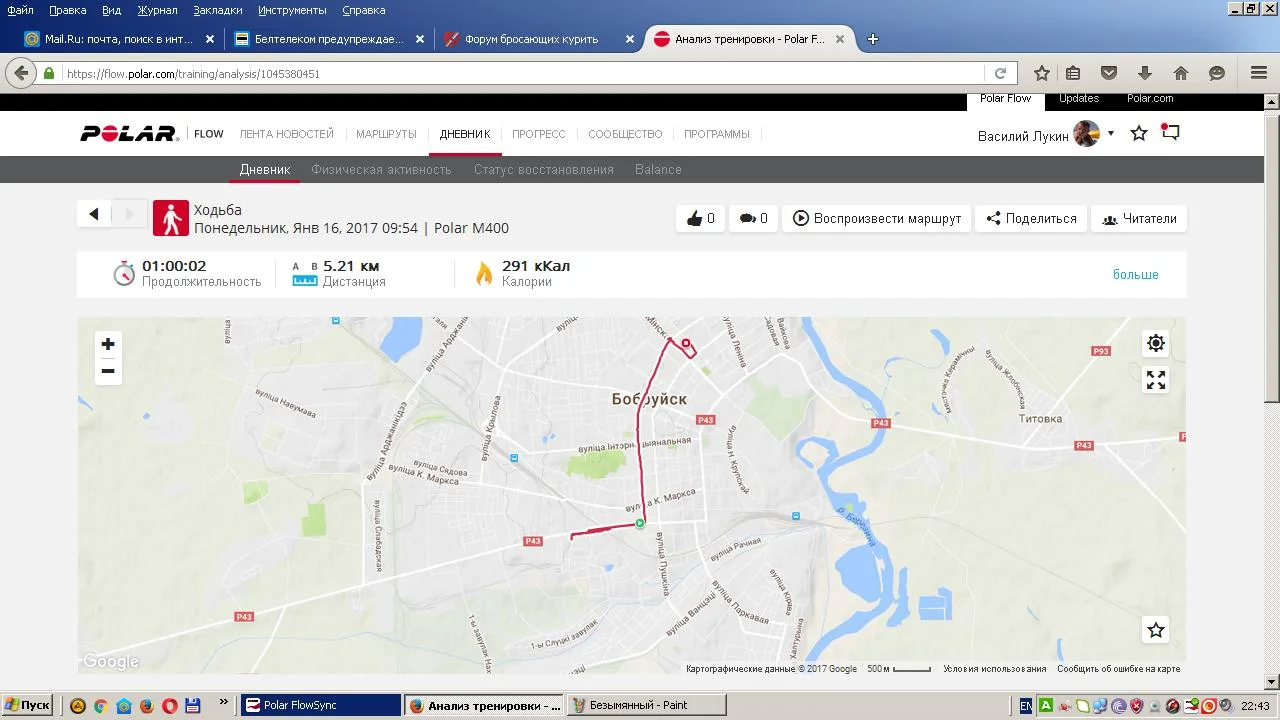The width and height of the screenshot is (1280, 720).
Task: Open the Закладки menu in the menu bar
Action: 217,10
